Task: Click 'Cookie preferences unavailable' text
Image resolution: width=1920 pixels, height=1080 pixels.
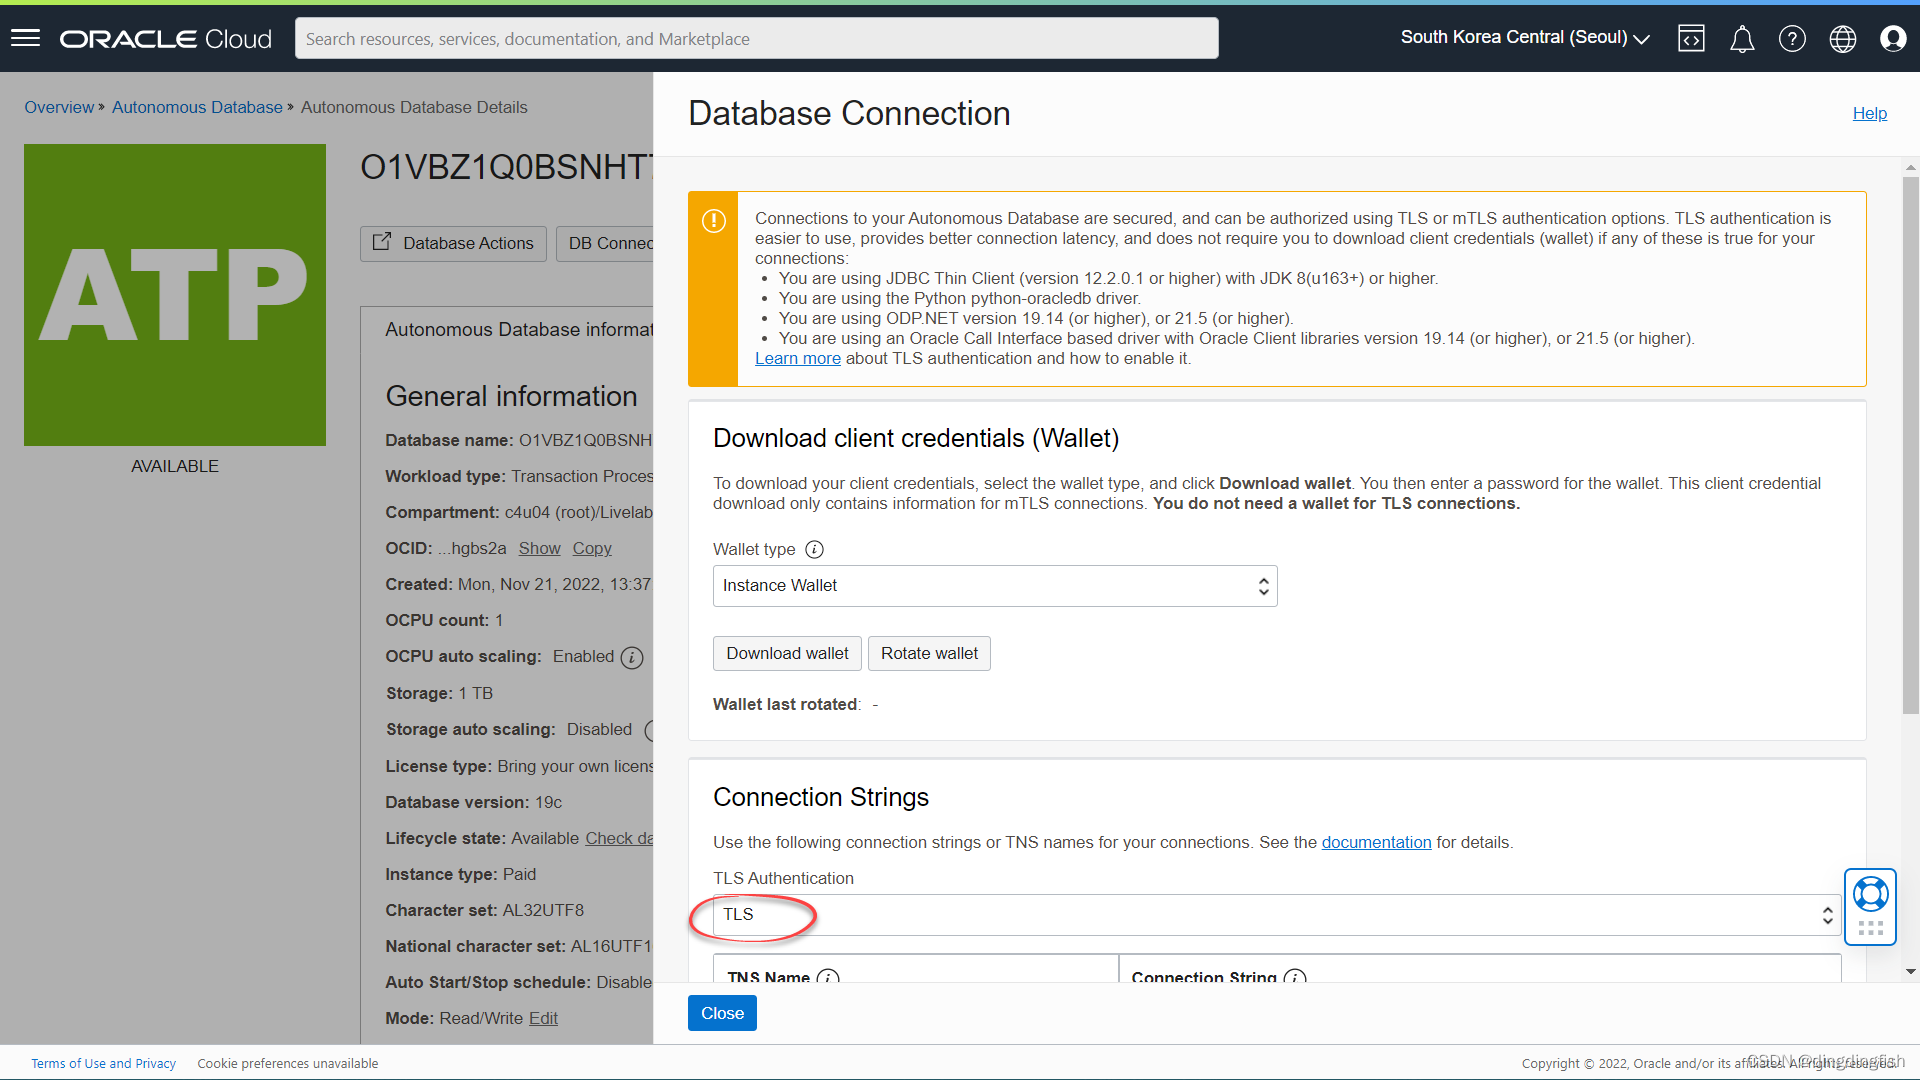Action: click(288, 1063)
